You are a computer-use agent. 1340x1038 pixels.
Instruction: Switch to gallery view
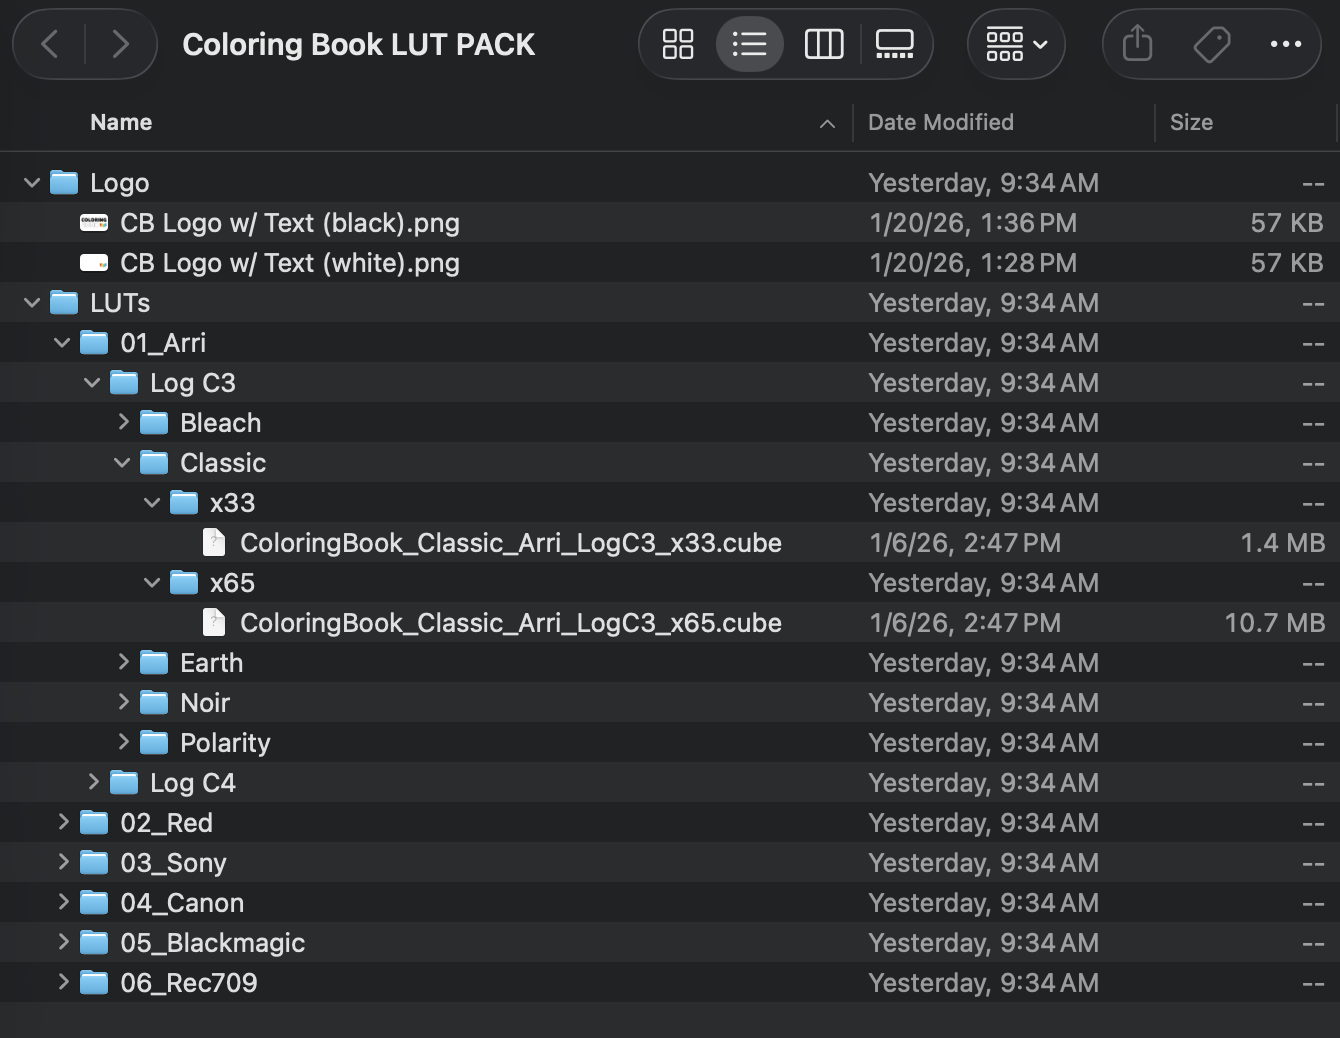point(894,44)
